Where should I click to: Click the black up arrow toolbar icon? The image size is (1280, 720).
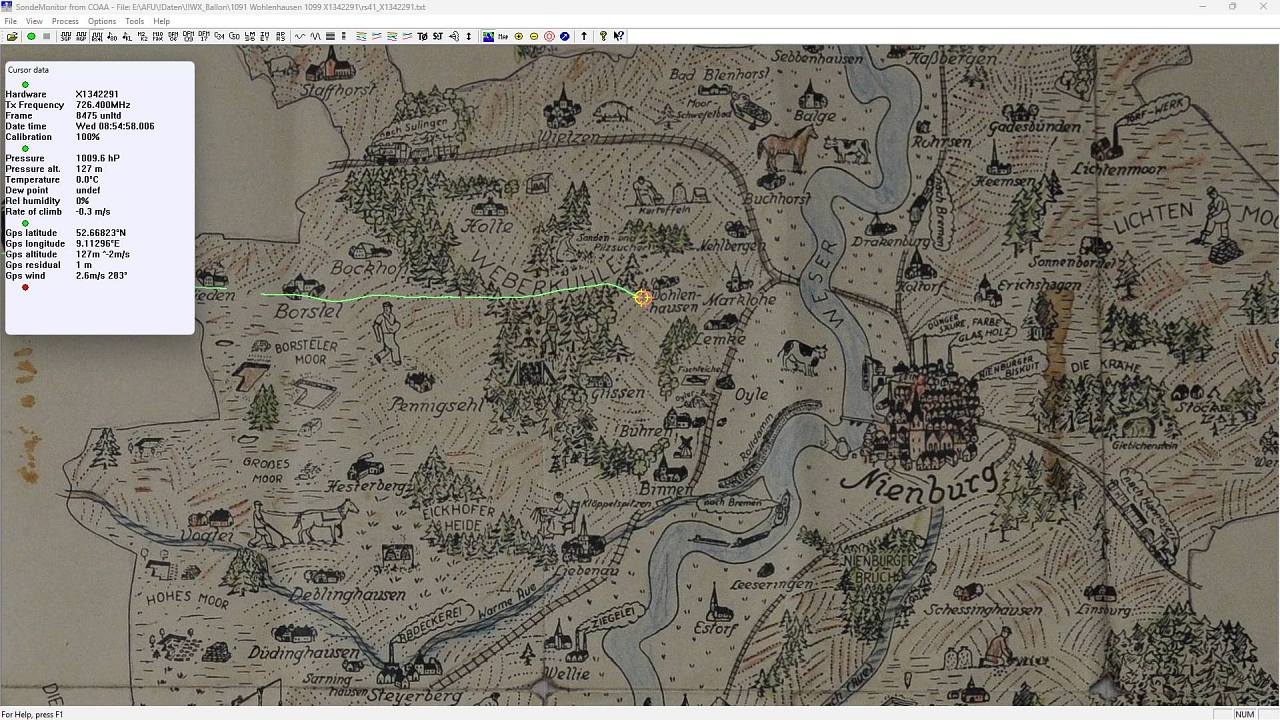[x=584, y=36]
